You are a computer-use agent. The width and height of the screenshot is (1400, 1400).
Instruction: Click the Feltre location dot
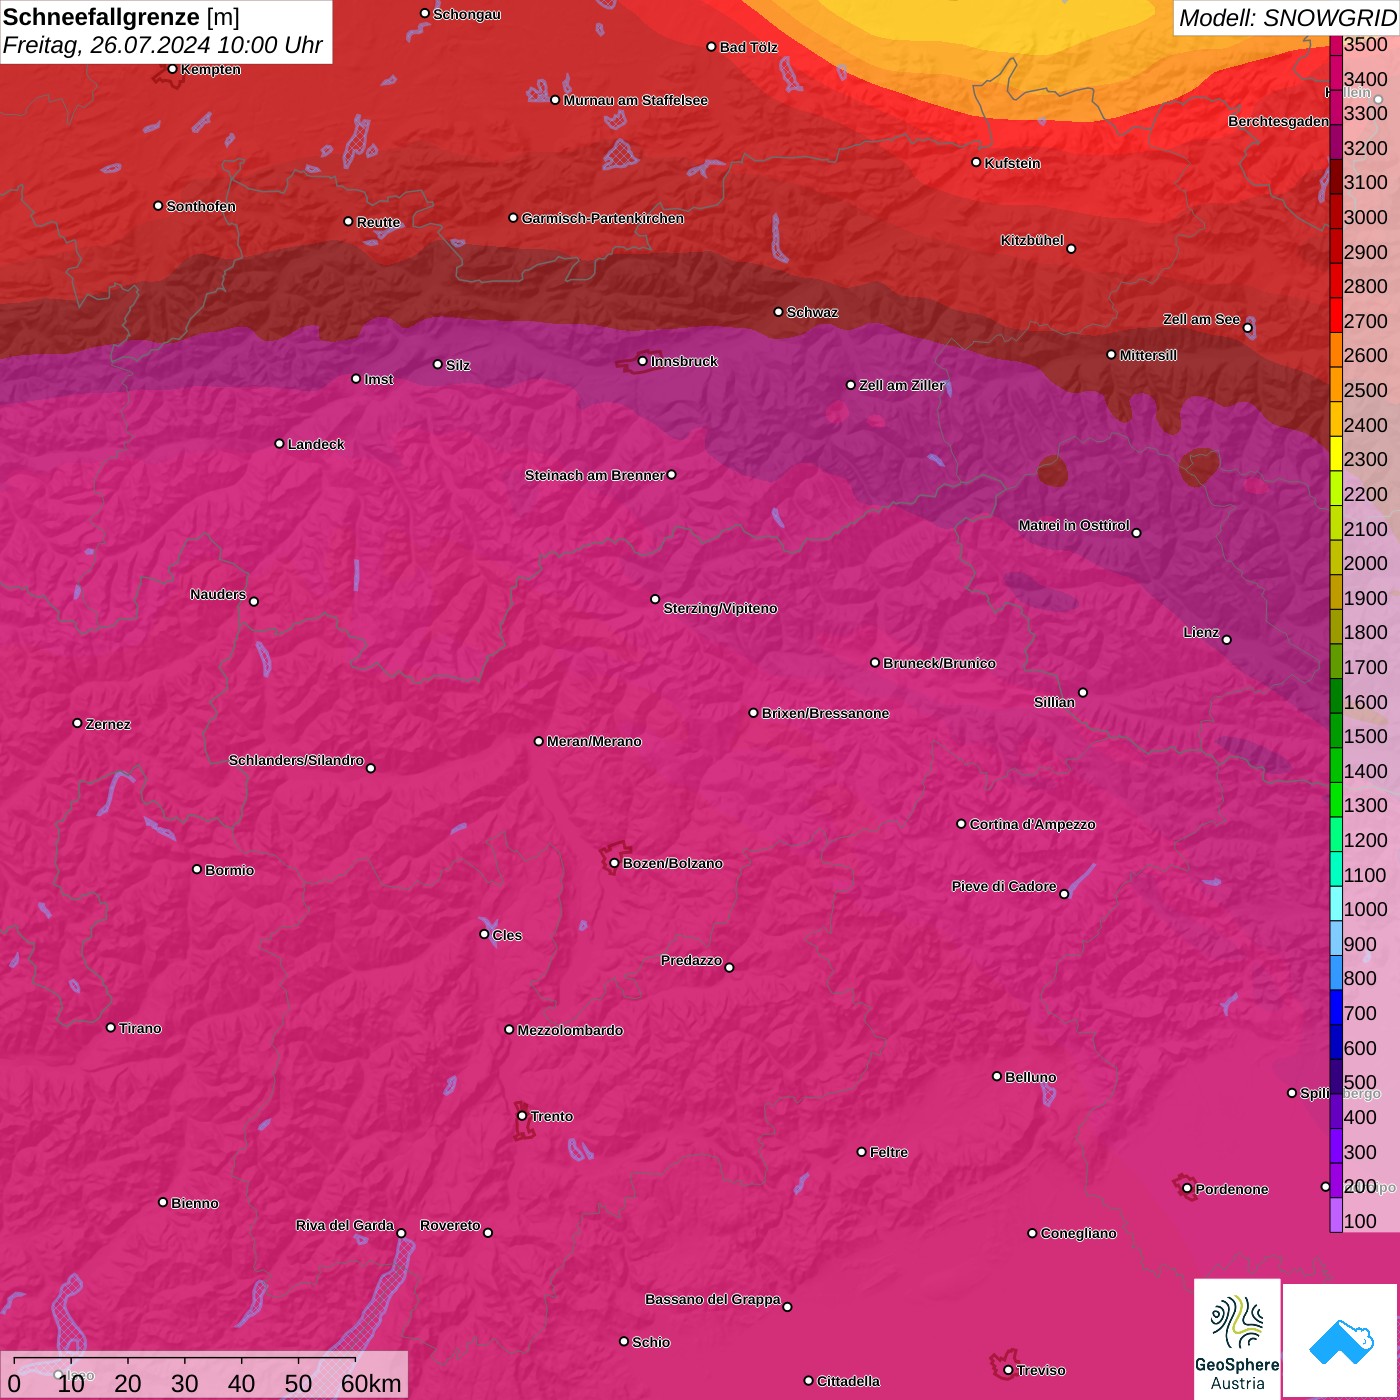pyautogui.click(x=861, y=1152)
